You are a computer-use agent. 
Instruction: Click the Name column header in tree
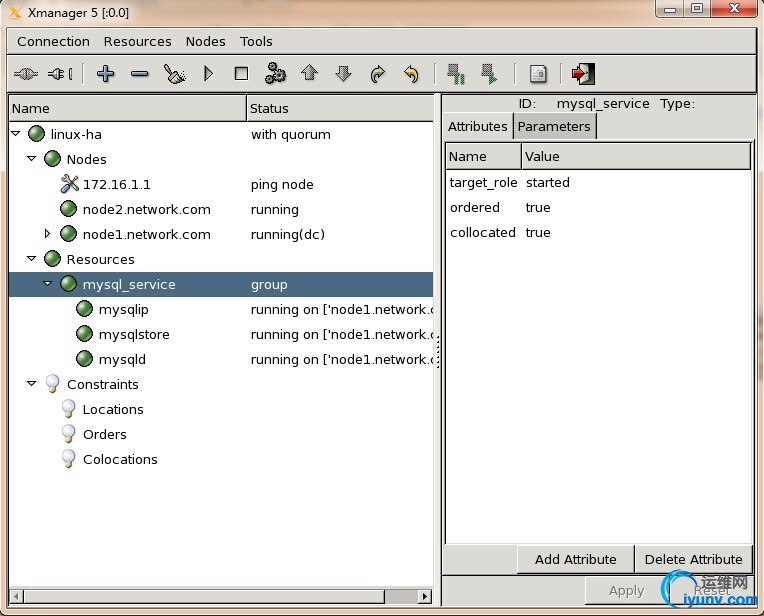(x=128, y=108)
